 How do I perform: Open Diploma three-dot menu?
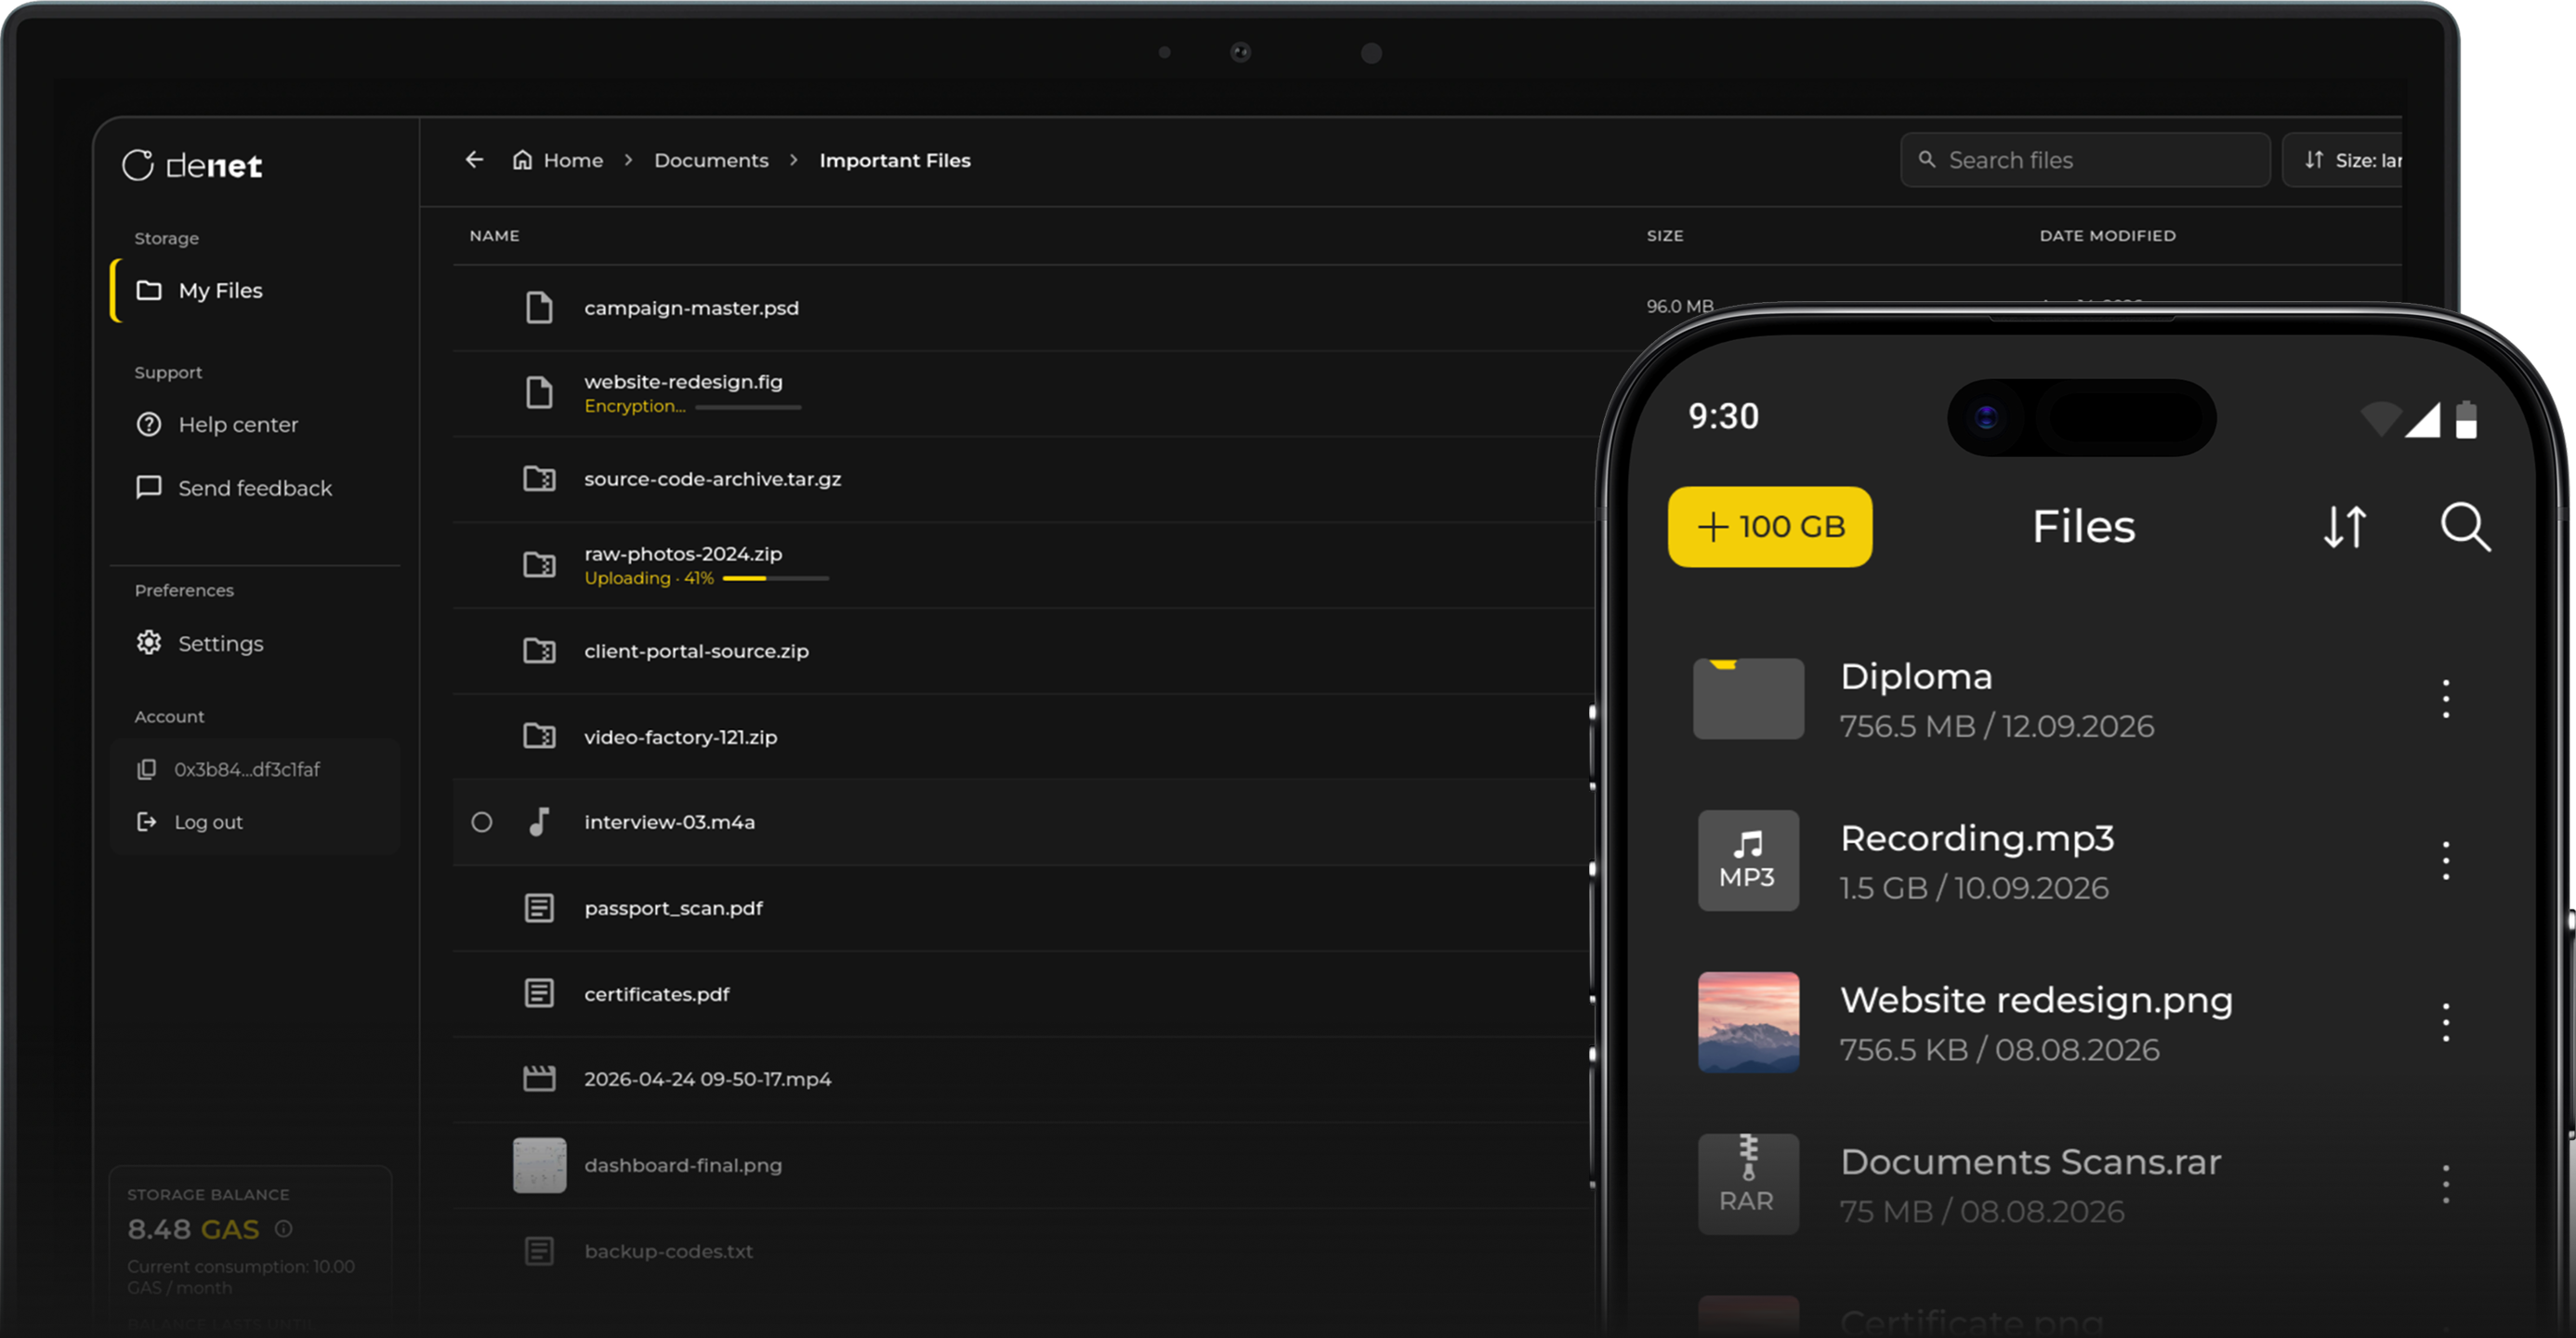tap(2446, 699)
